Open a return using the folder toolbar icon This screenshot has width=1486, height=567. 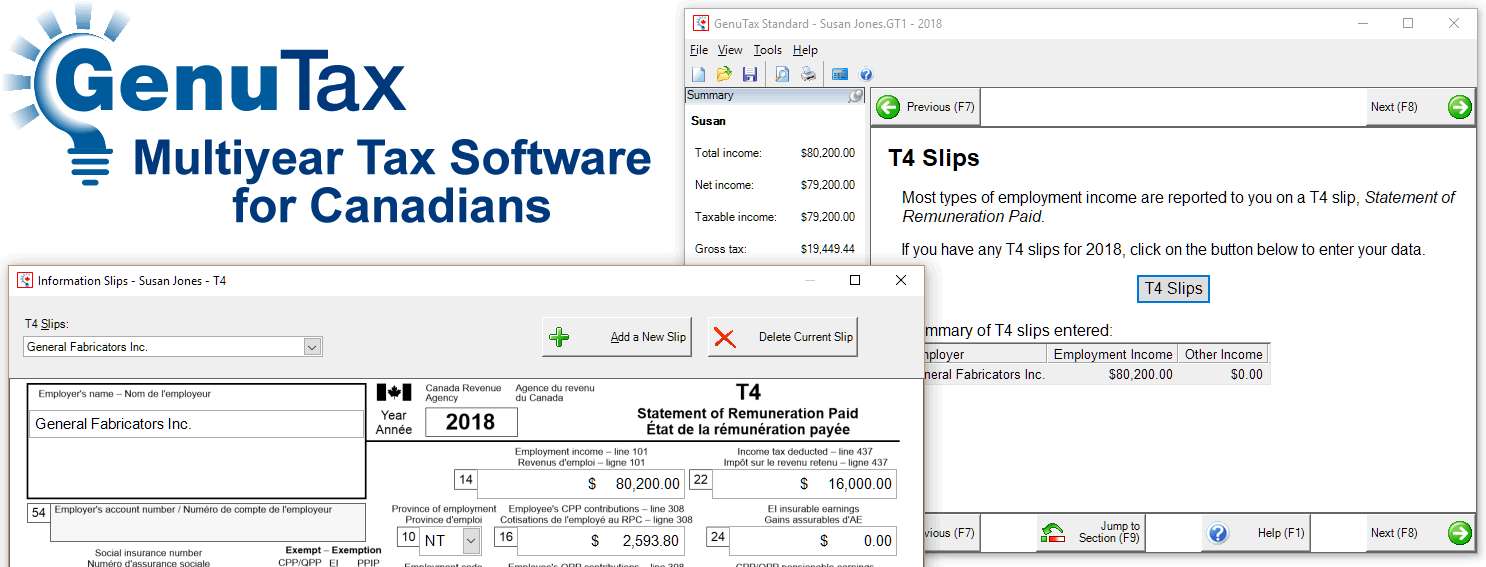point(724,74)
